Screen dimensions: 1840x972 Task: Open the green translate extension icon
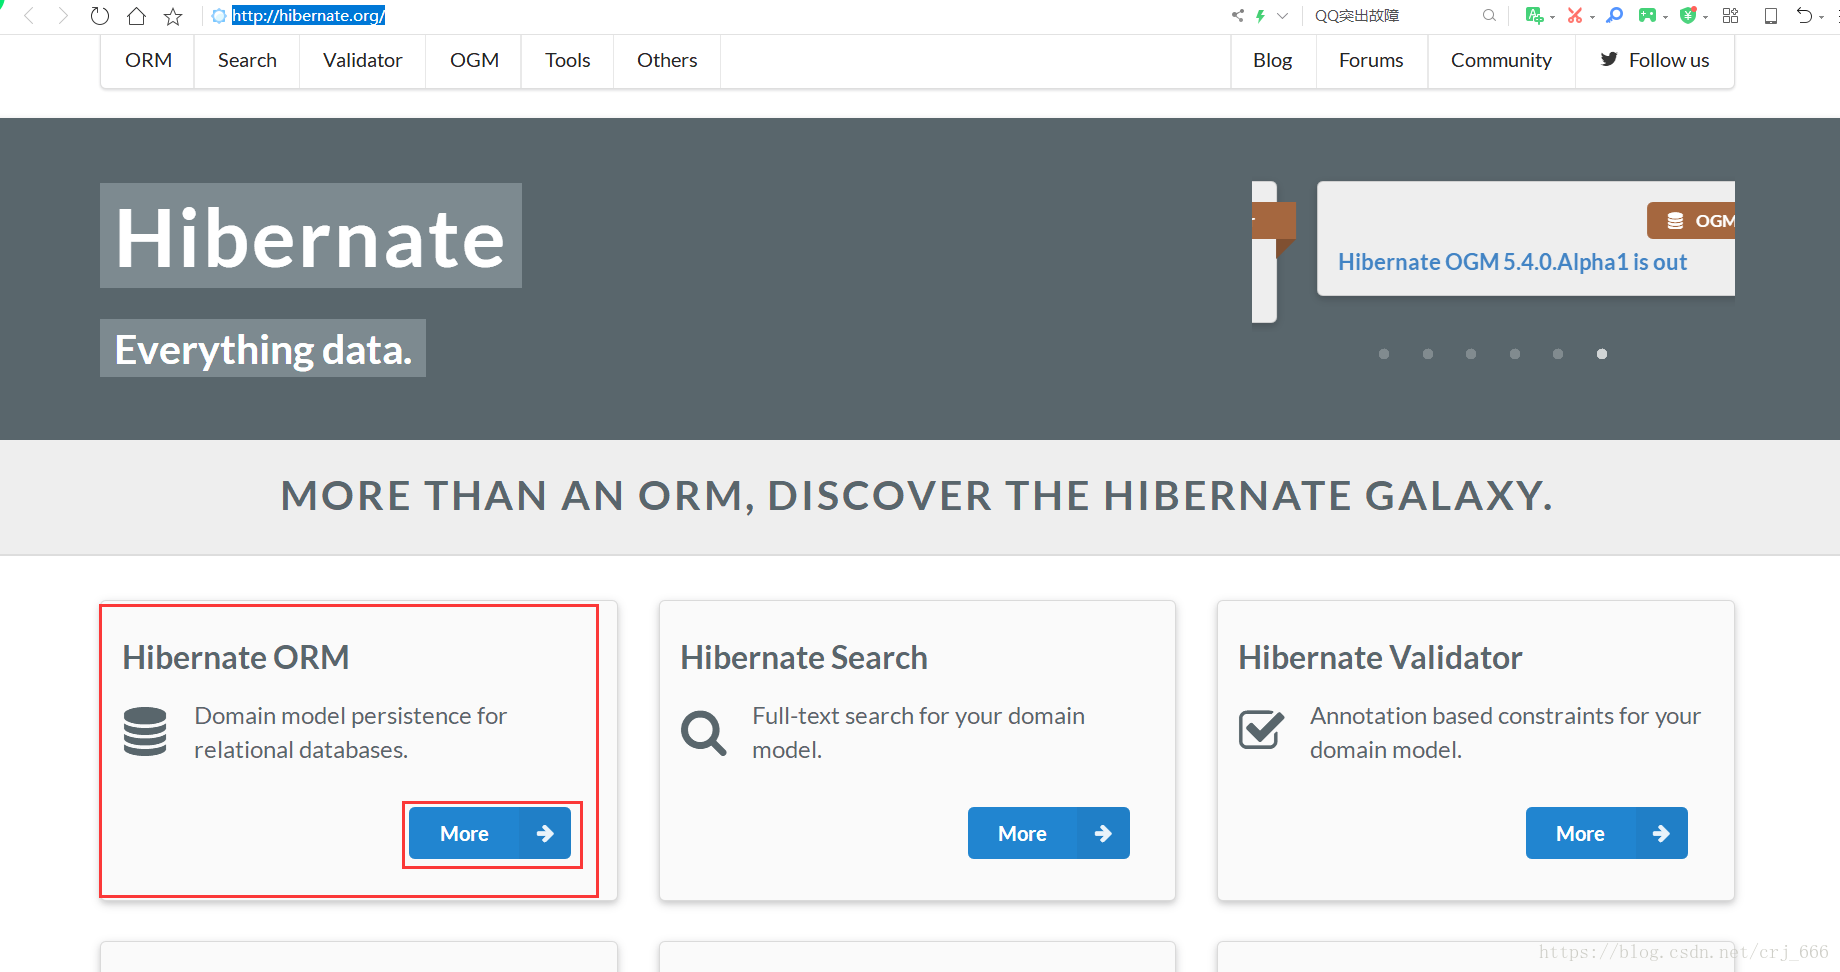click(1533, 15)
